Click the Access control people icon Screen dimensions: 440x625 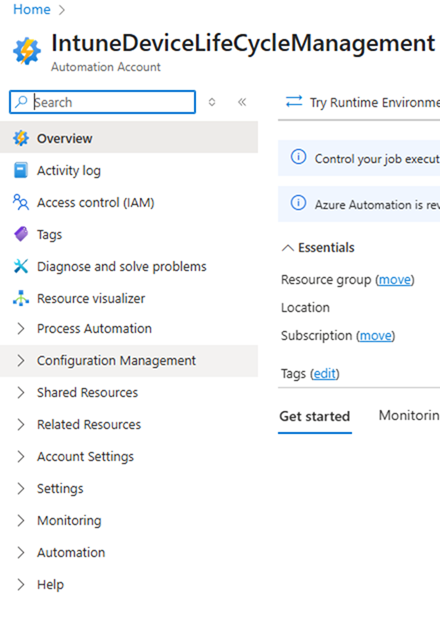coord(21,202)
